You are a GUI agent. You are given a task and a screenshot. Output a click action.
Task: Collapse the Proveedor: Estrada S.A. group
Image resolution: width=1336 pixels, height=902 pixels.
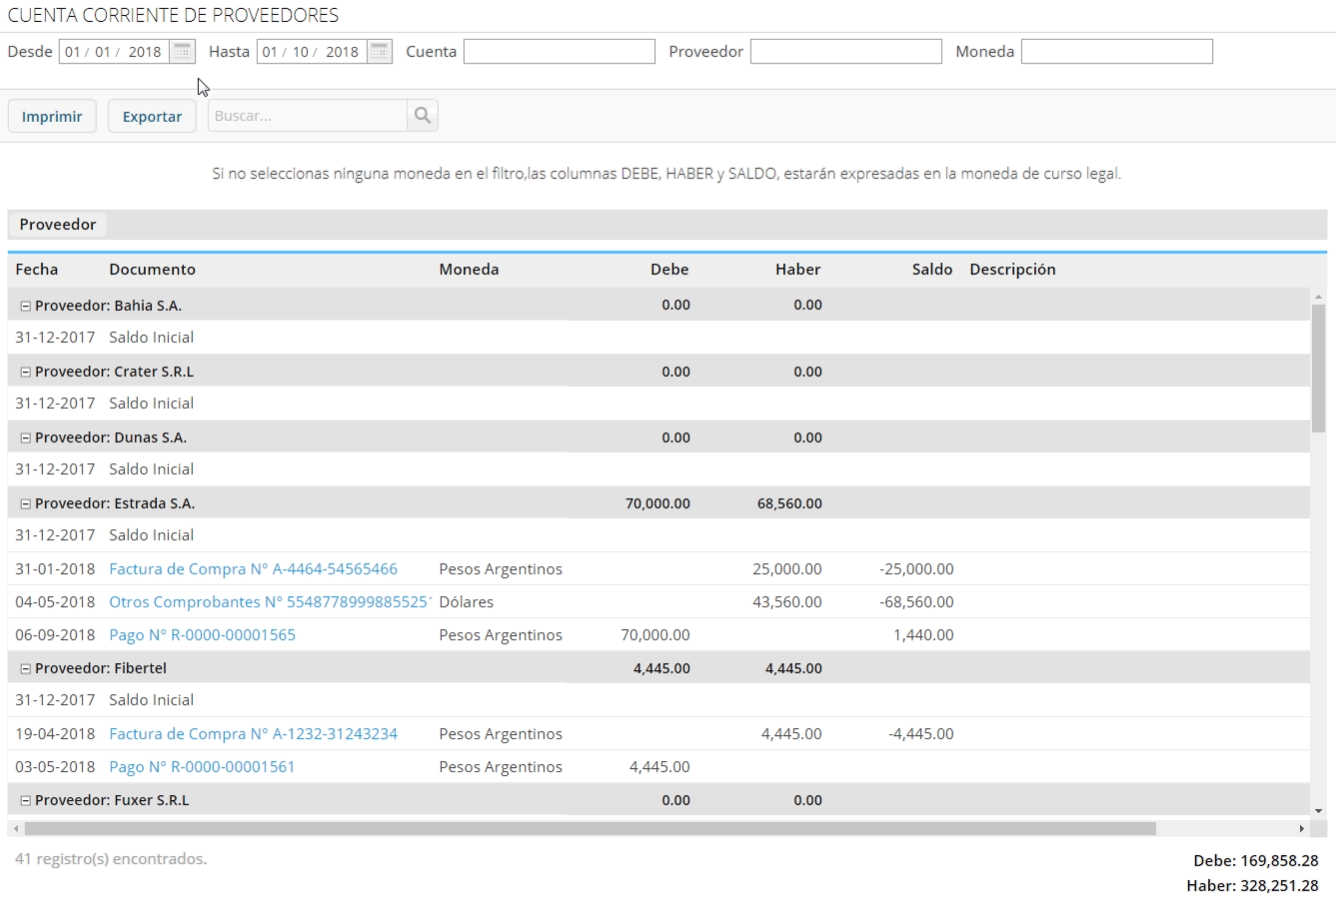click(x=26, y=504)
